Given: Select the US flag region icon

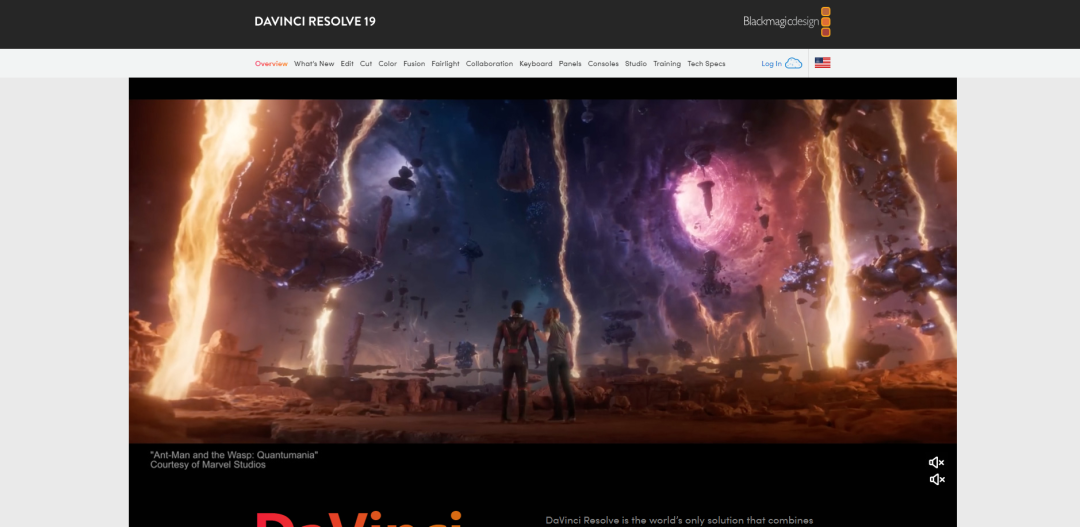Looking at the screenshot, I should click(x=822, y=63).
